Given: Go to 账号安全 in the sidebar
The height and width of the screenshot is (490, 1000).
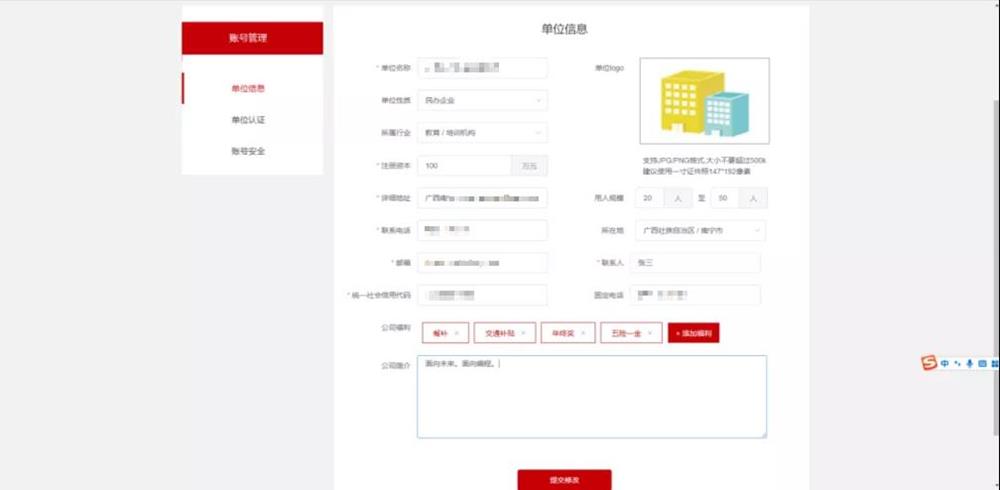Looking at the screenshot, I should (248, 151).
